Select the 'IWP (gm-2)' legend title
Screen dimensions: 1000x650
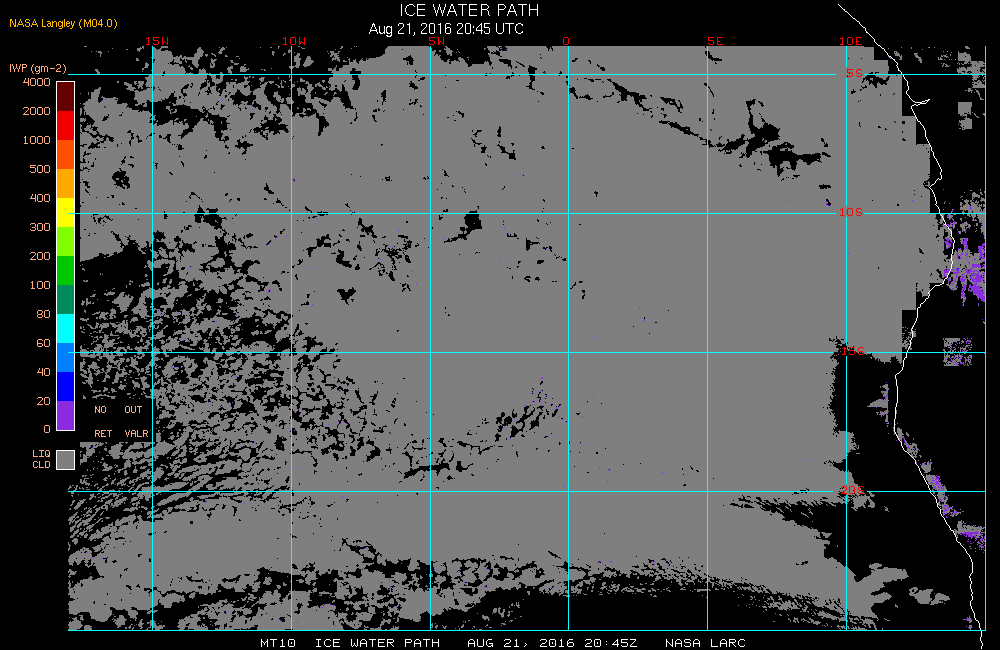tap(38, 68)
